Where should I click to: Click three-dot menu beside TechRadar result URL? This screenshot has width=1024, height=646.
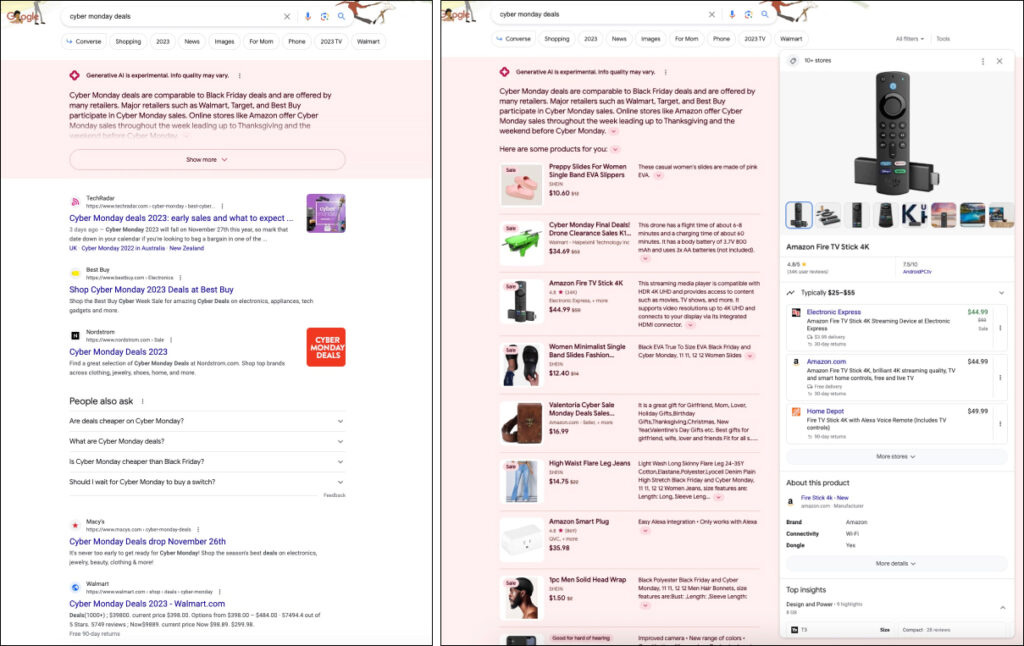pos(222,206)
